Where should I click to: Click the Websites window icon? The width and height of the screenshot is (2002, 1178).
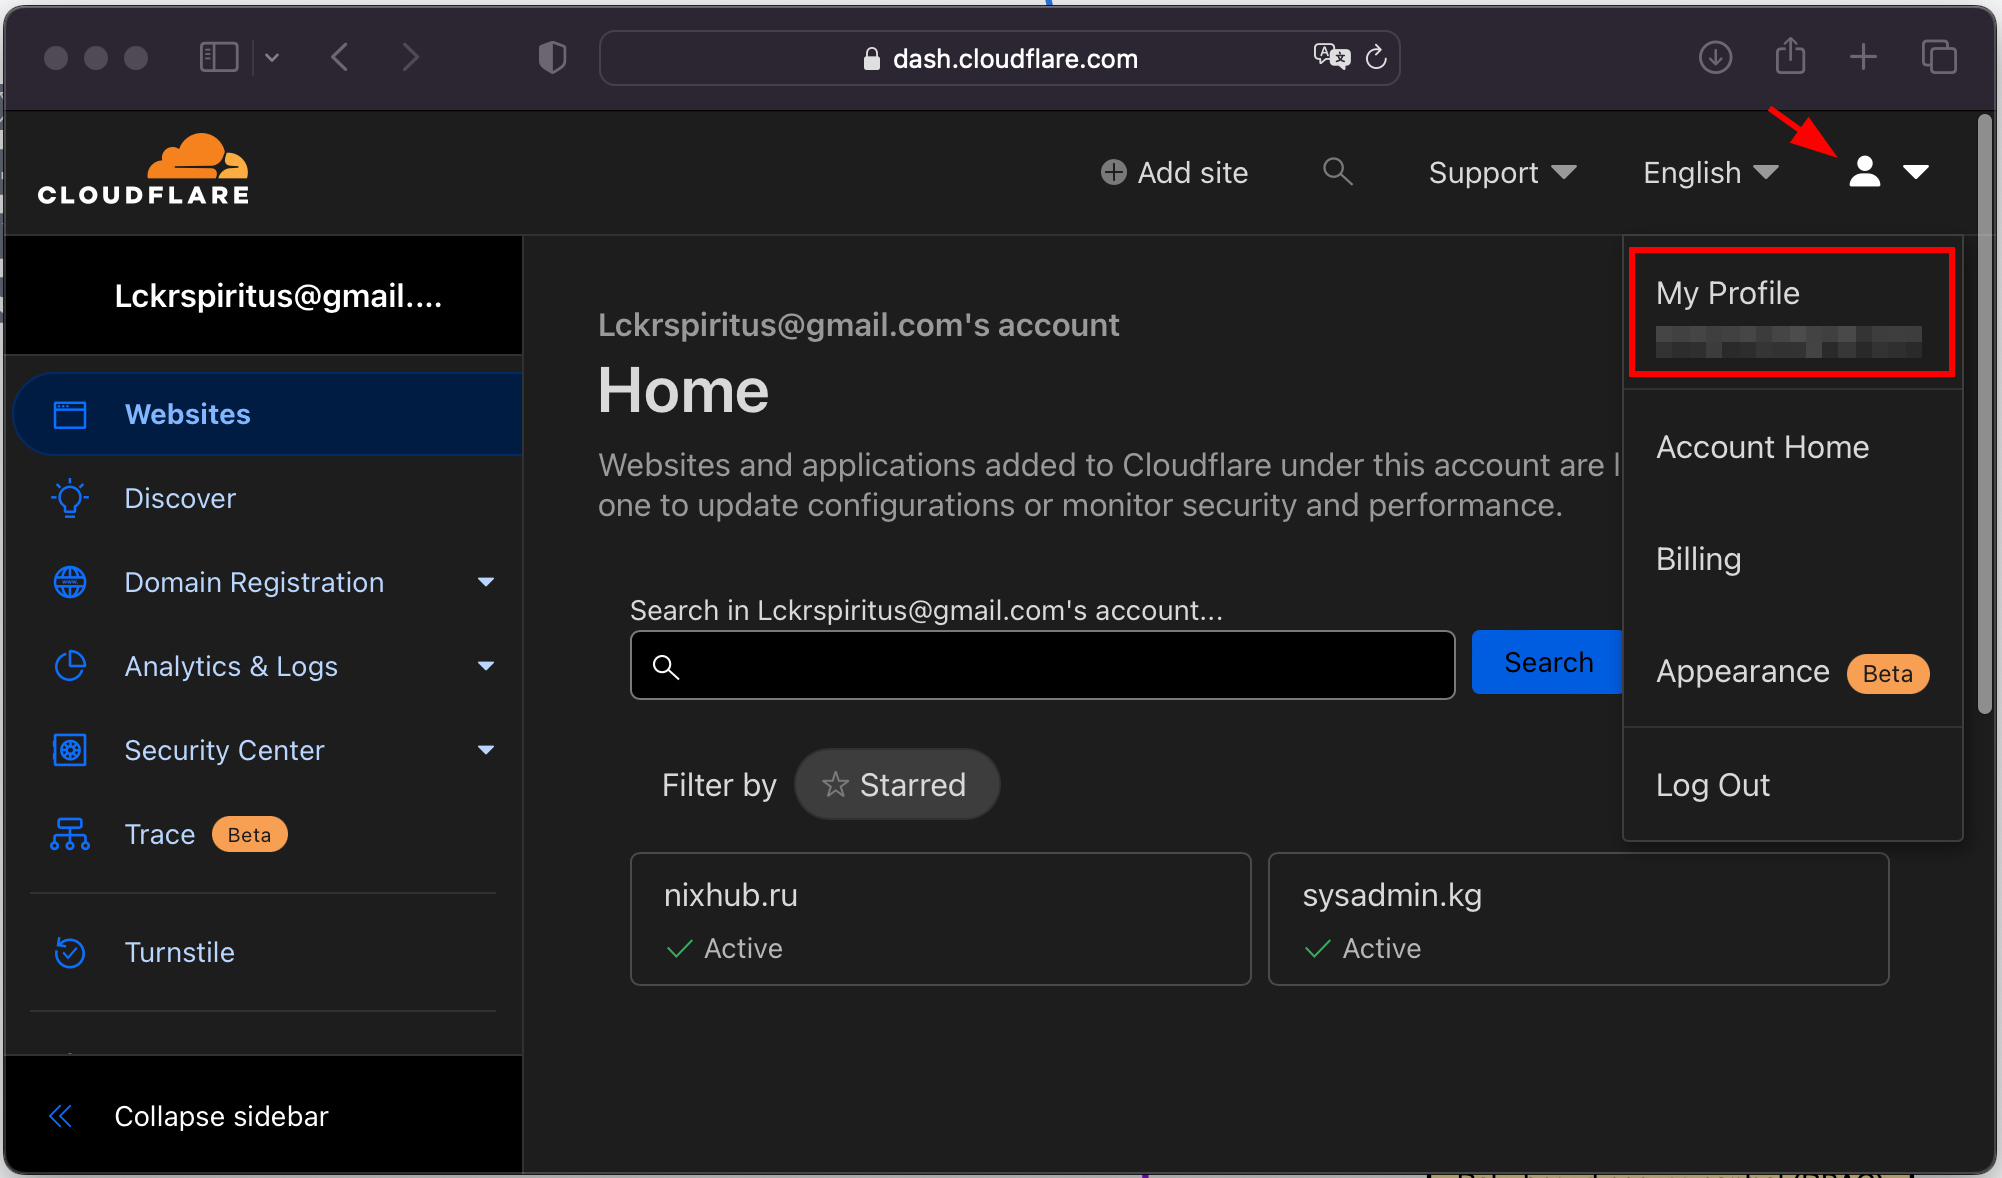70,414
